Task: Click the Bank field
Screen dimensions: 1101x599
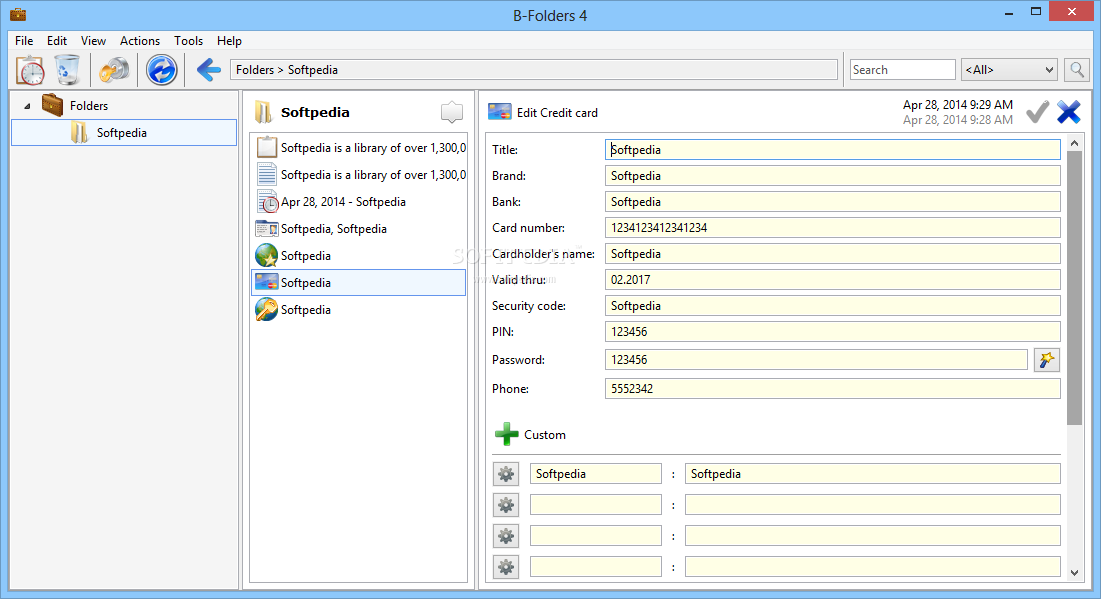Action: pos(832,202)
